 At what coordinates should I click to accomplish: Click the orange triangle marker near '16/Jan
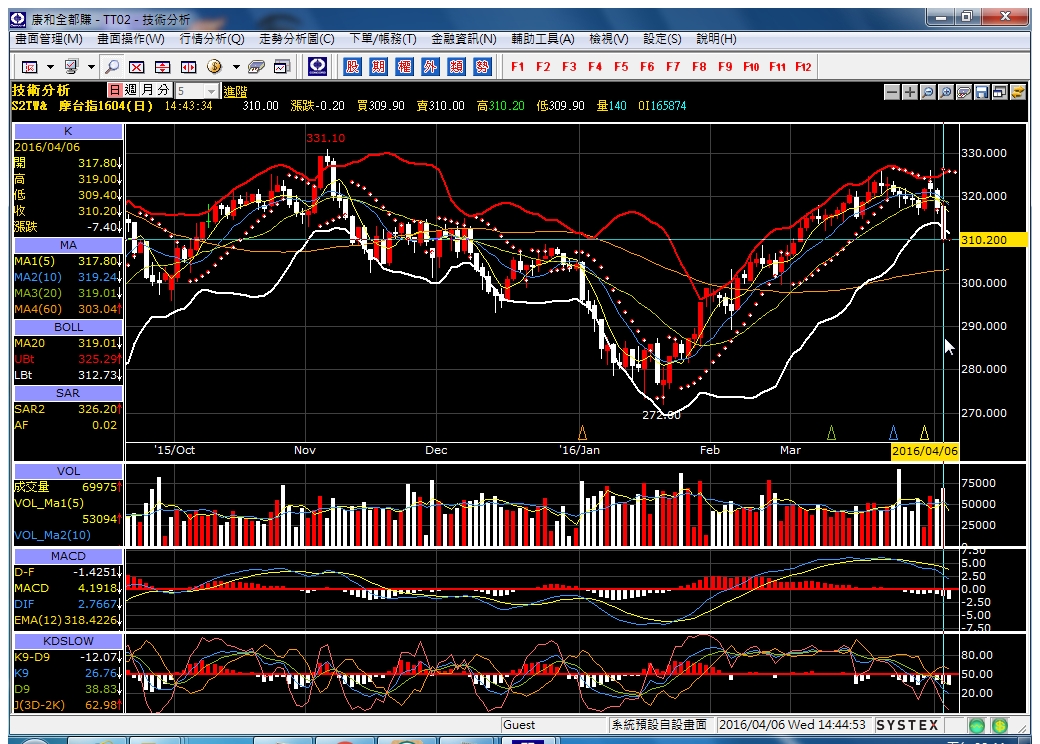(x=582, y=433)
